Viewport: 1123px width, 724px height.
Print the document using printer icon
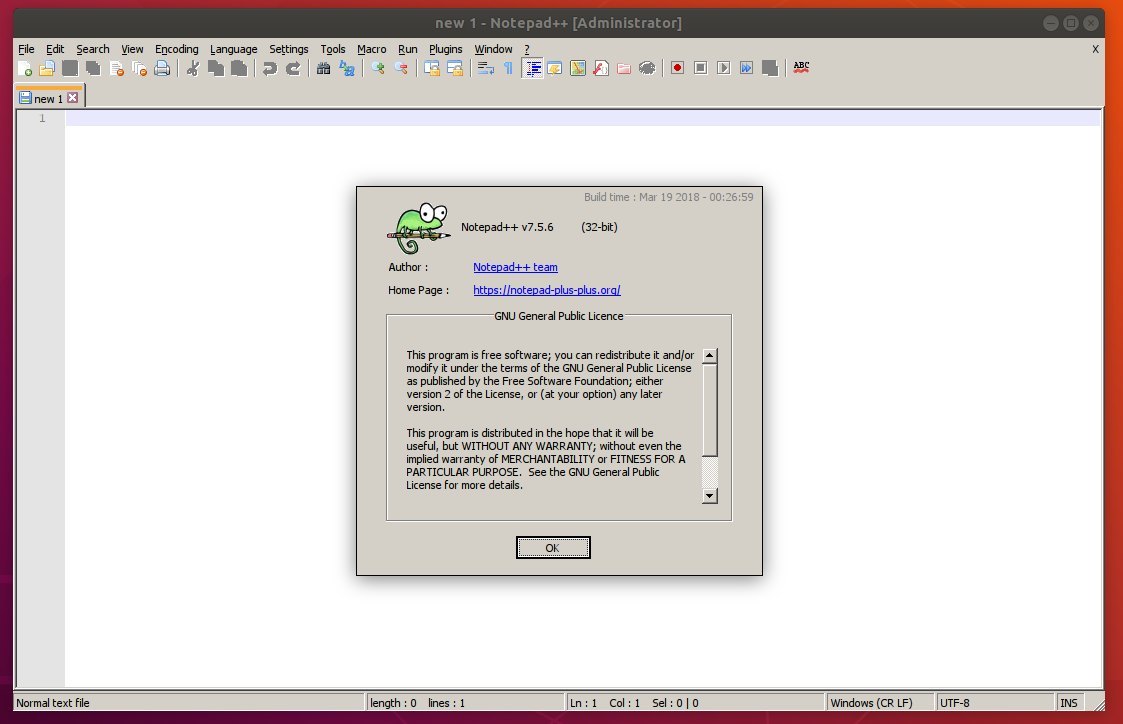click(163, 68)
